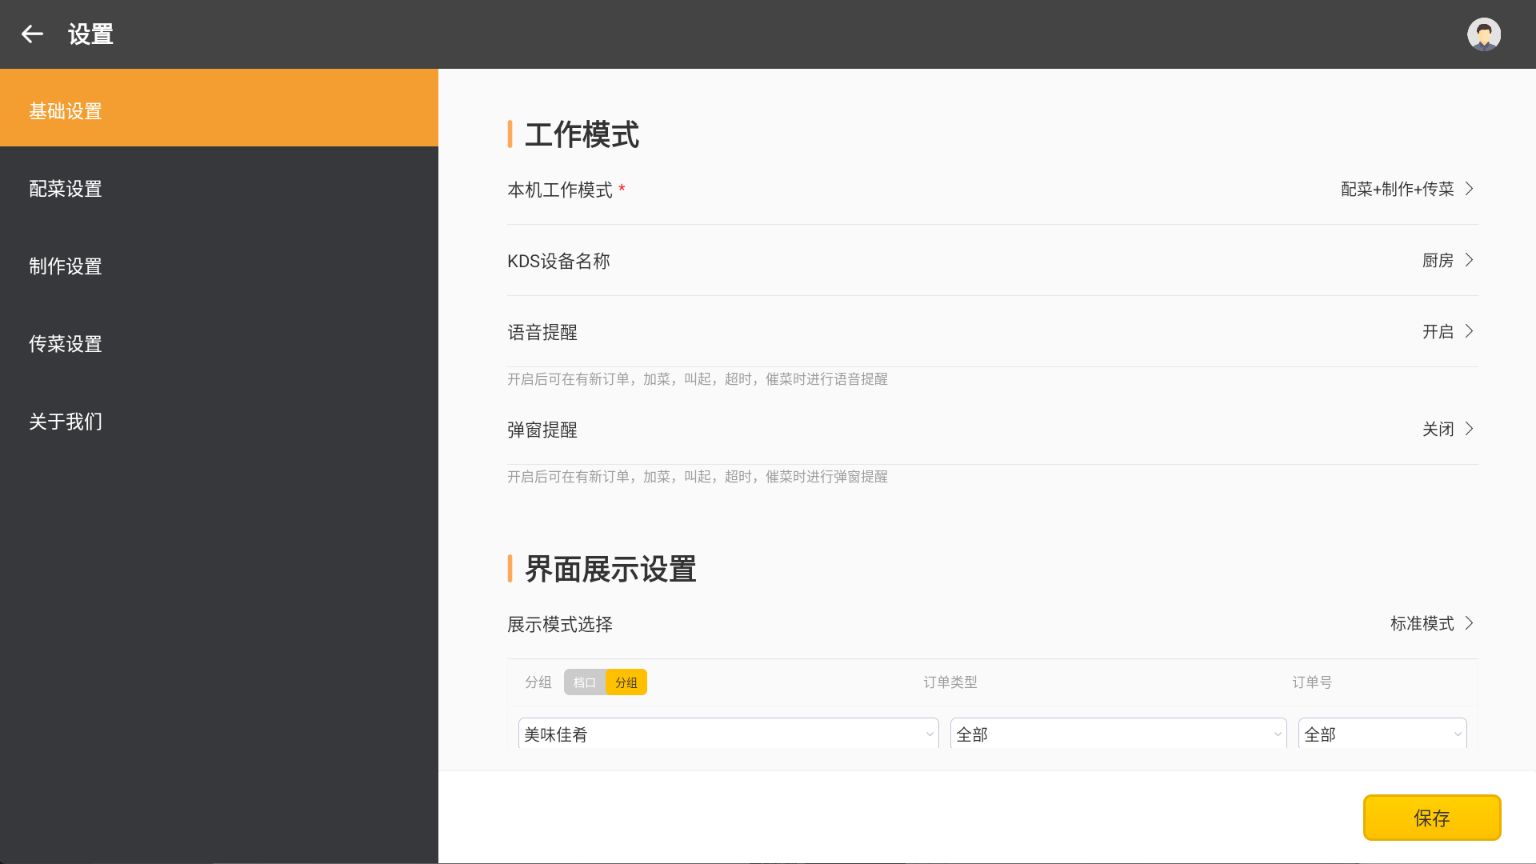This screenshot has width=1536, height=864.
Task: Open the 关于我们 page
Action: point(219,421)
